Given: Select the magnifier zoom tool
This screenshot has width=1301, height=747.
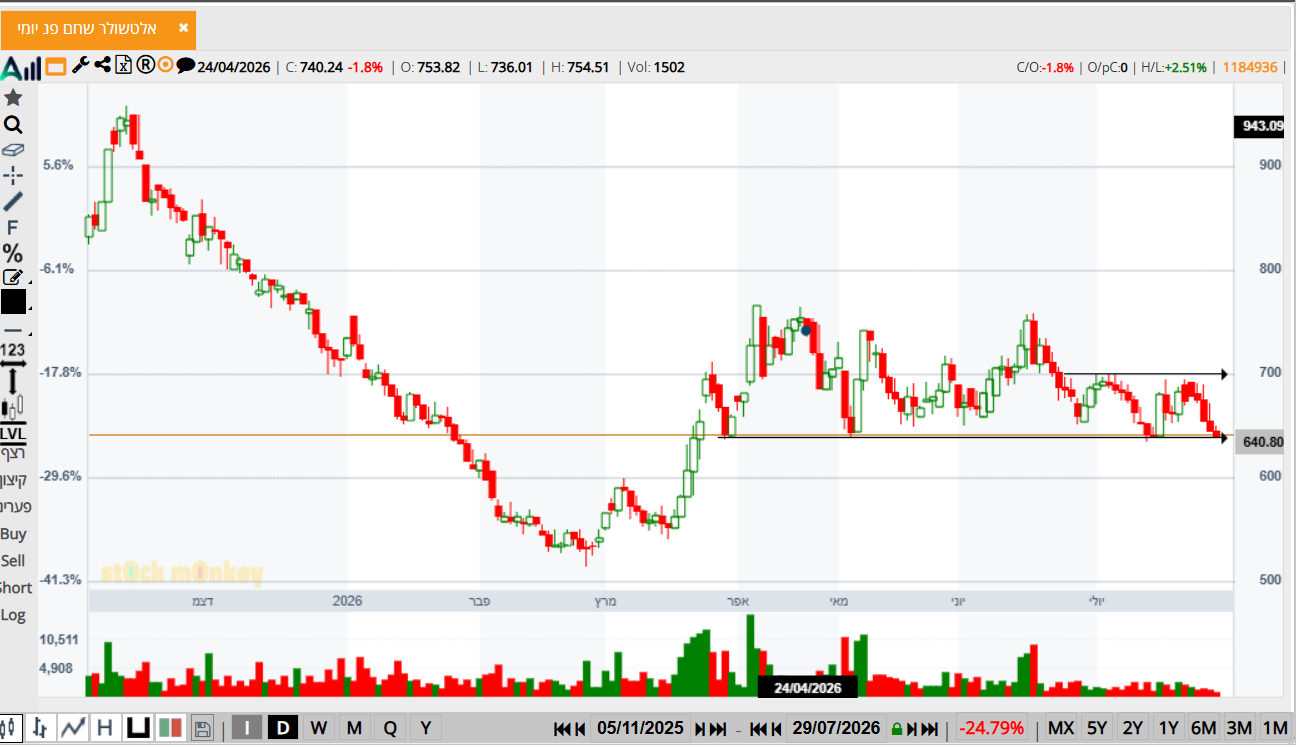Looking at the screenshot, I should 13,125.
